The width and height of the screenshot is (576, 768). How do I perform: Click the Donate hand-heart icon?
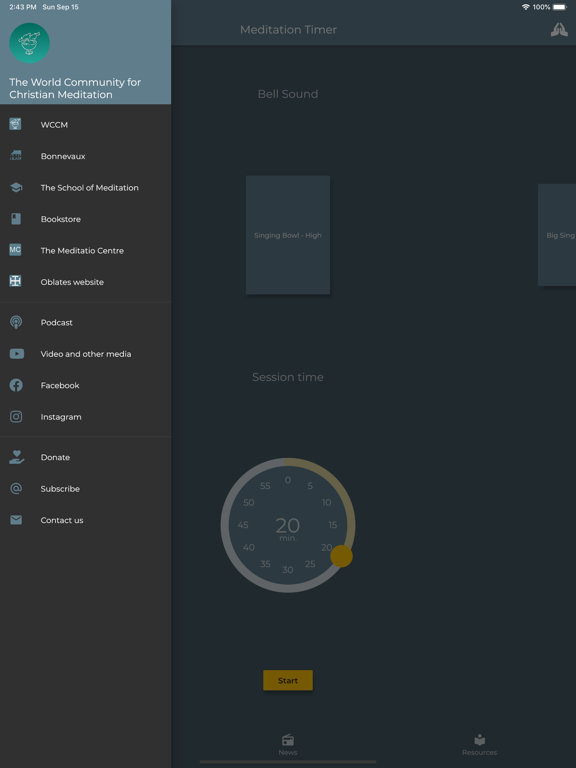click(x=16, y=457)
